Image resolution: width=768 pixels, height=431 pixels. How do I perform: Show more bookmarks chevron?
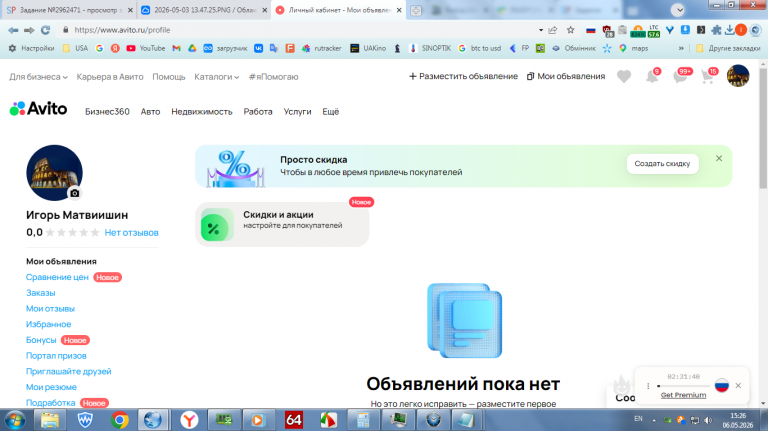pos(681,48)
